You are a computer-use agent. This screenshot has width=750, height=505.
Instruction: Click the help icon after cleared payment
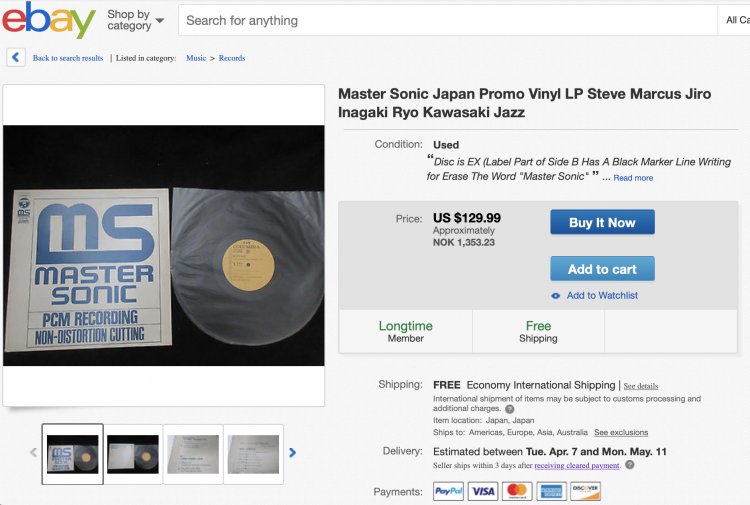click(630, 465)
